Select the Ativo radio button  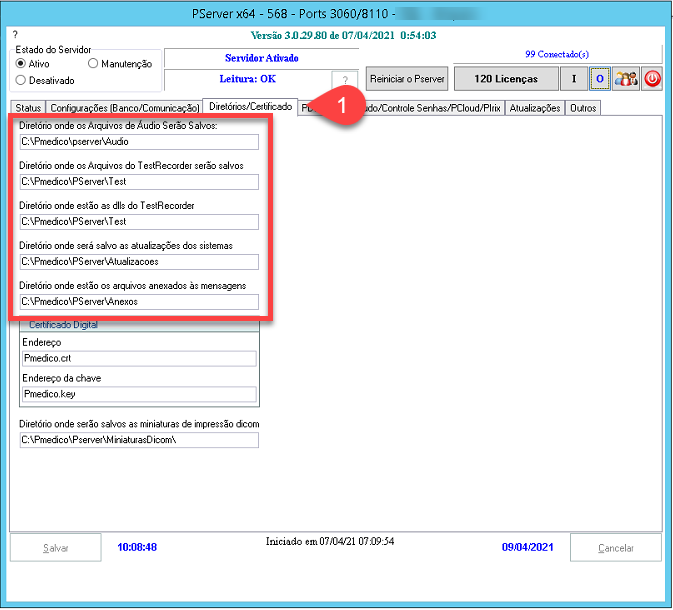tap(21, 64)
